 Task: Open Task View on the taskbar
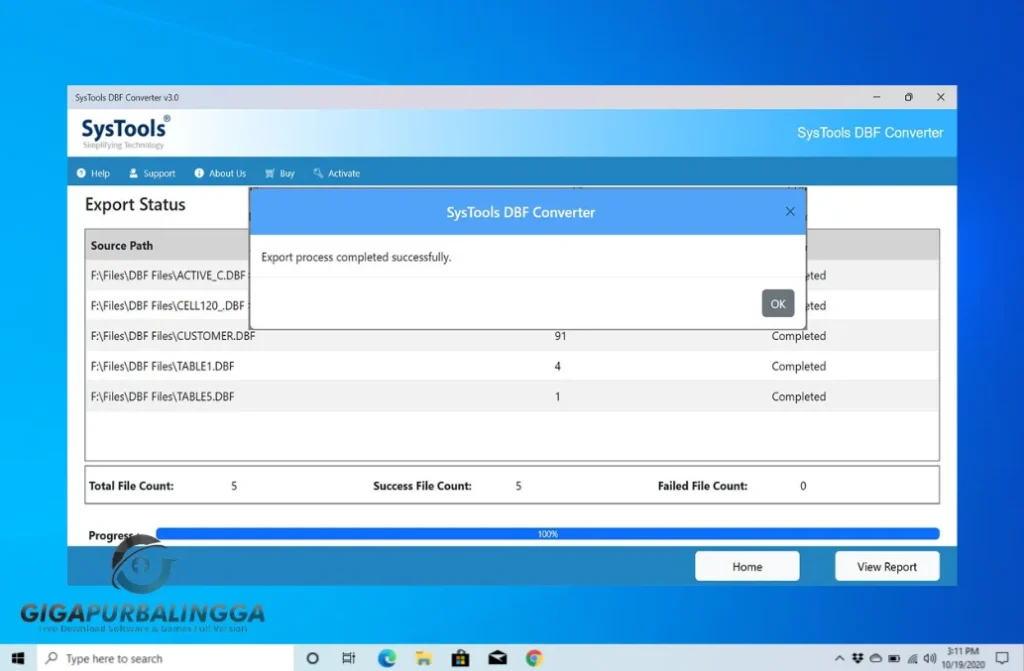348,658
